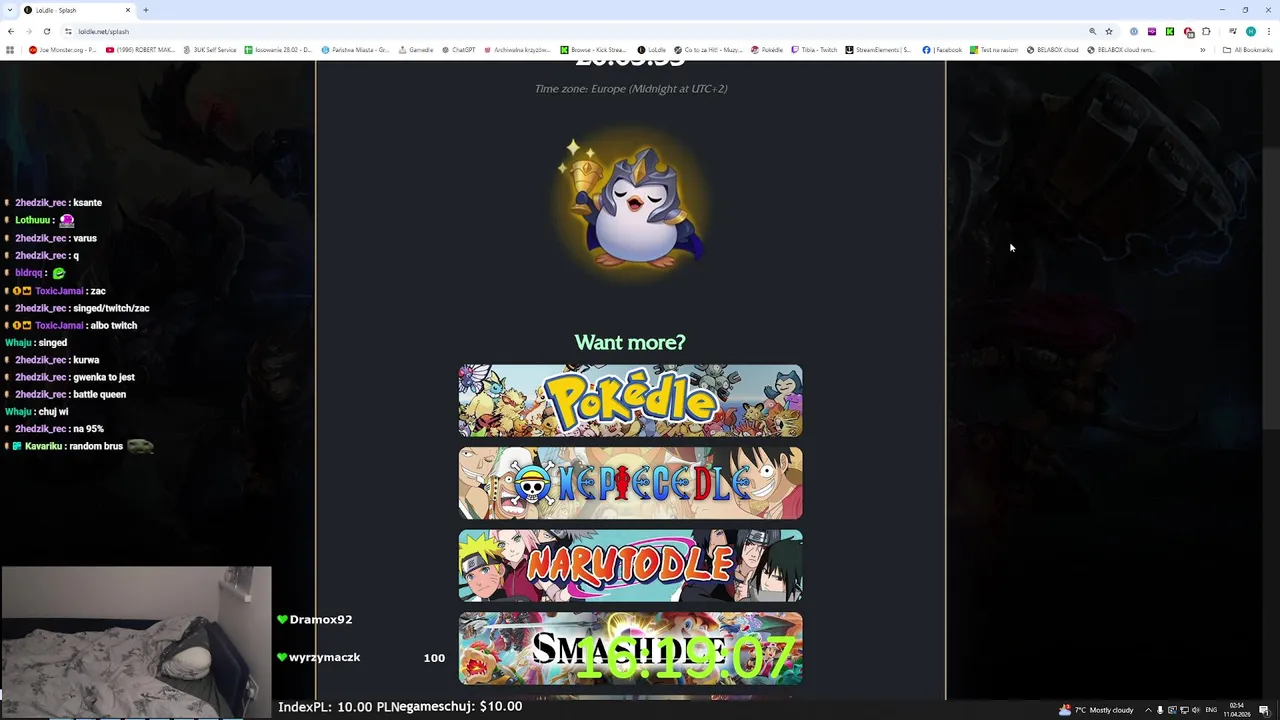
Task: Click the zoom magnifier icon in address bar
Action: point(1092,31)
